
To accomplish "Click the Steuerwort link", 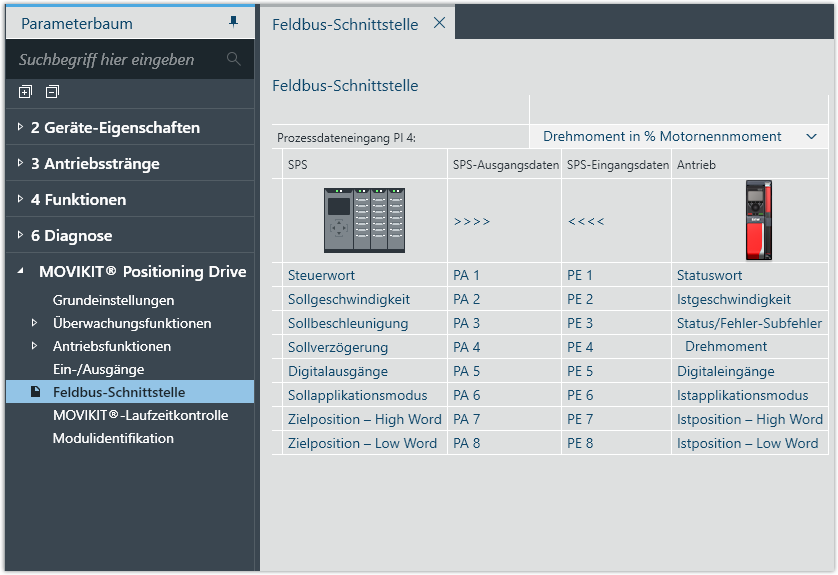I will pyautogui.click(x=321, y=275).
